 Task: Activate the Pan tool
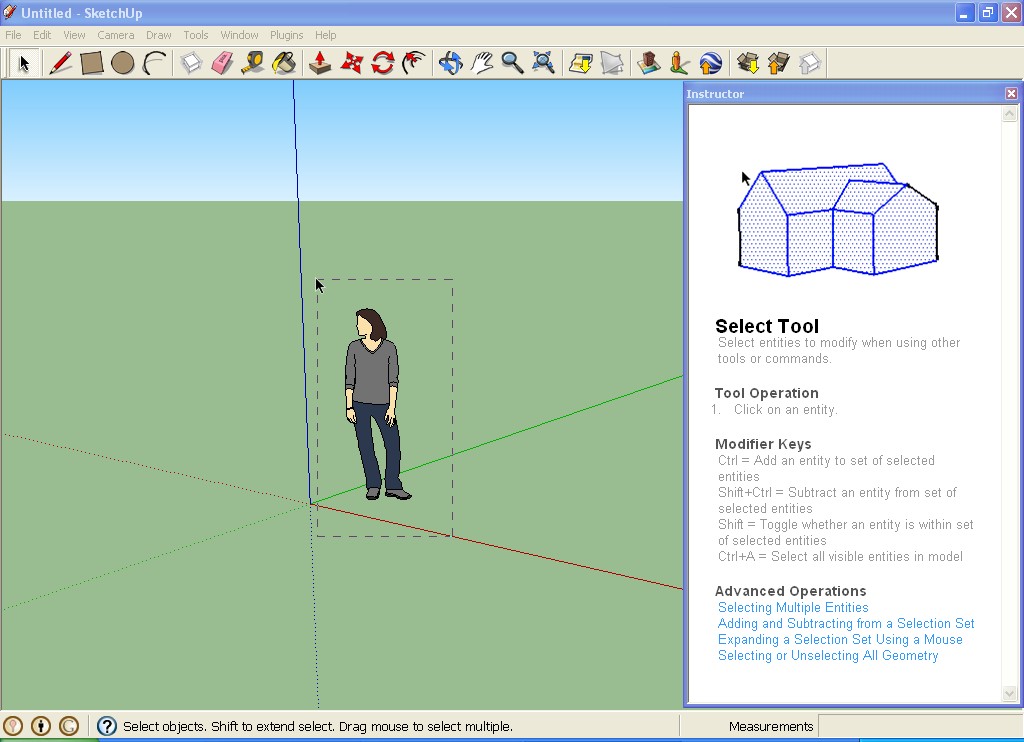click(x=483, y=62)
